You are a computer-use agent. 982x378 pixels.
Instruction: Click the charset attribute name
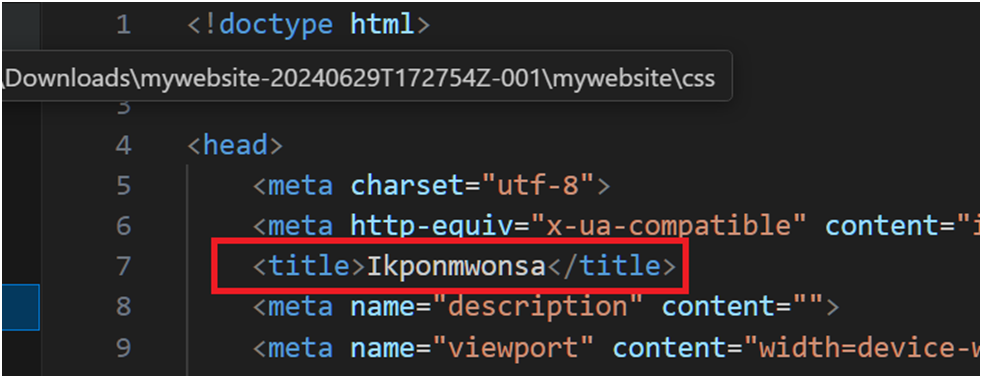tap(408, 186)
